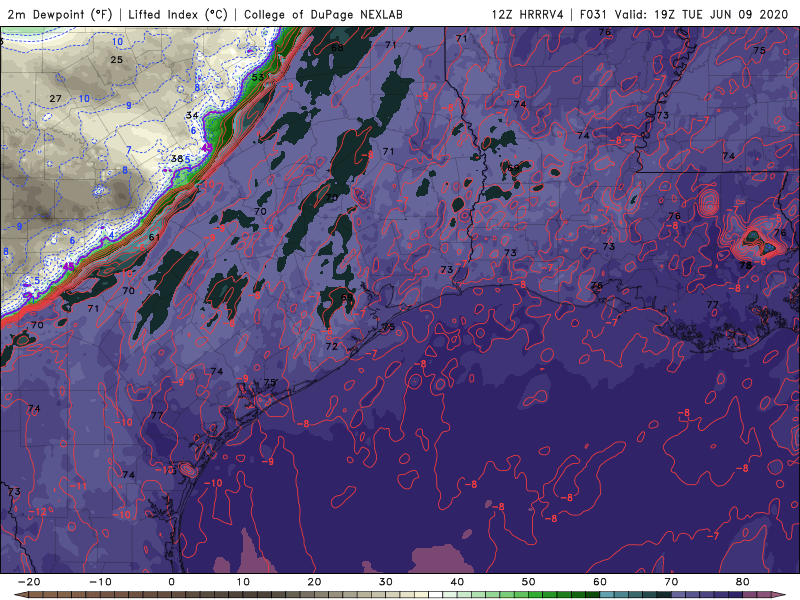Click 'Valid: 19Z TUE JUN 09 2020' text
Image resolution: width=800 pixels, height=600 pixels.
coord(702,14)
